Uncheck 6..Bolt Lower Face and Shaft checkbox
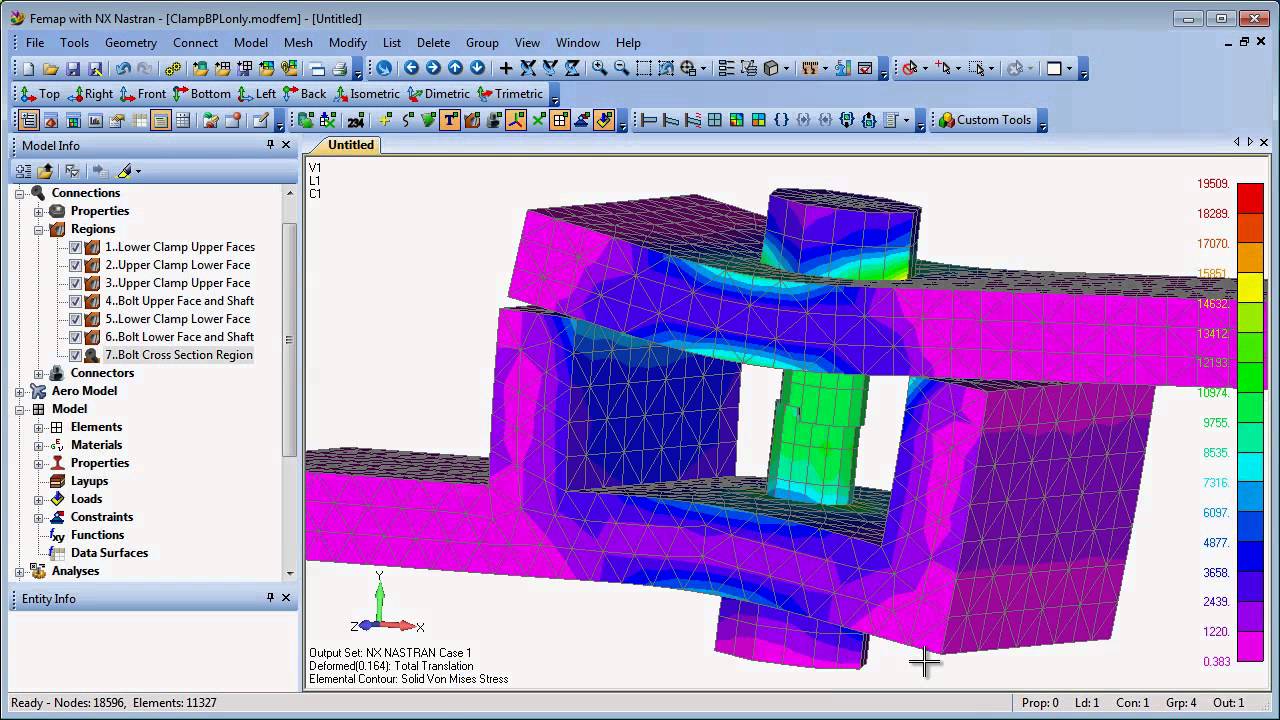 point(75,337)
